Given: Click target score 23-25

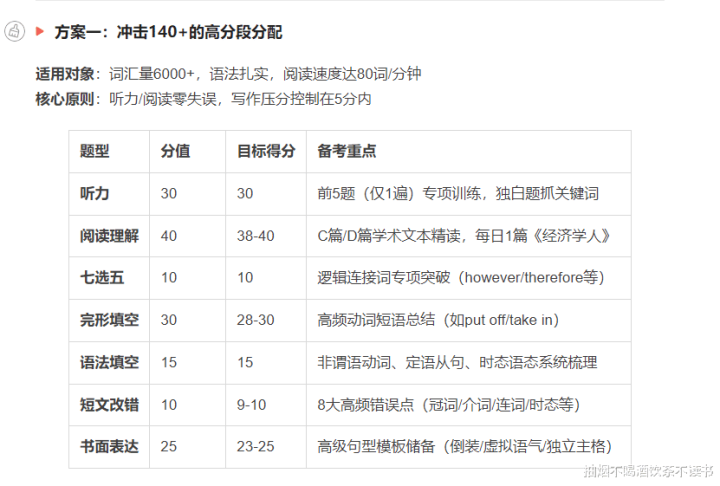Looking at the screenshot, I should pos(255,446).
